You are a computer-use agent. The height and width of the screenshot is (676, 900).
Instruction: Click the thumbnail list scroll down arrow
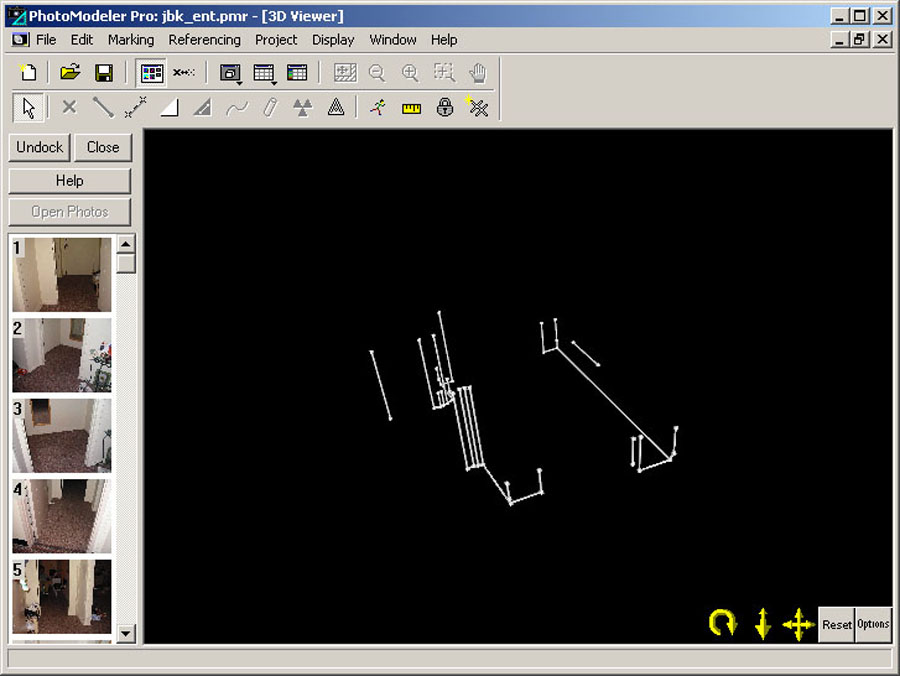[x=126, y=634]
